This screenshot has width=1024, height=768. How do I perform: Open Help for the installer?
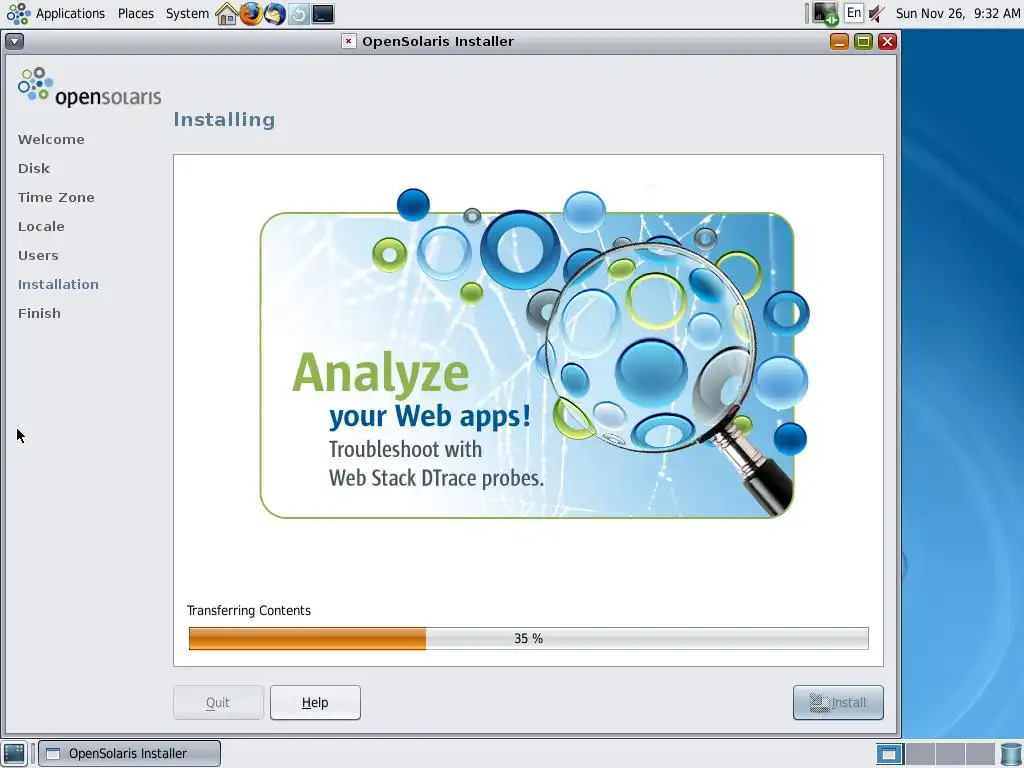click(315, 703)
